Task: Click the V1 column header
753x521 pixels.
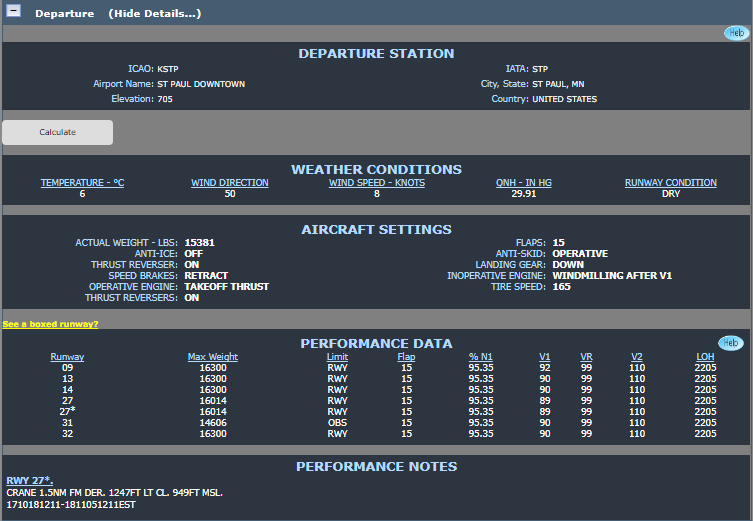Action: [545, 357]
